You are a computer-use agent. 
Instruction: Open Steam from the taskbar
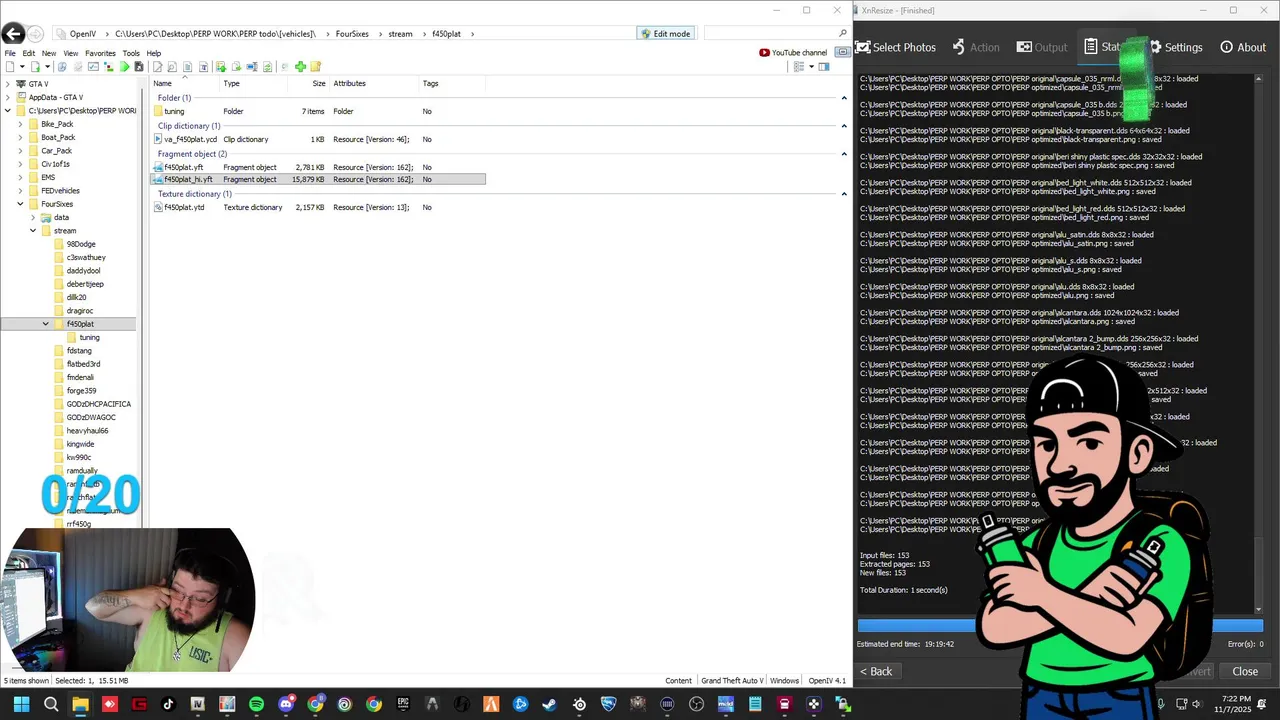tap(550, 704)
